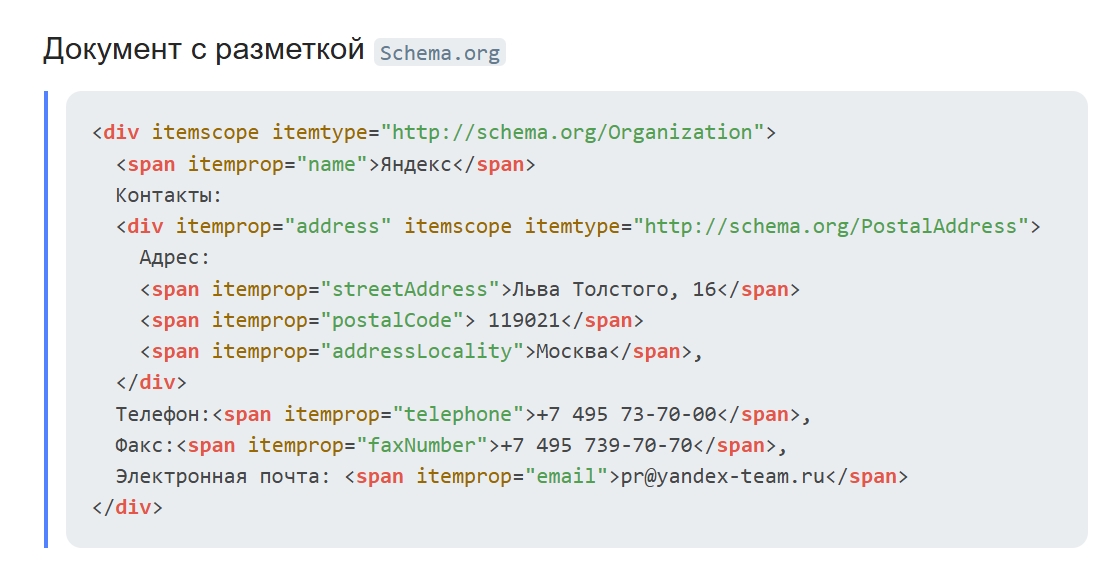The image size is (1120, 586).
Task: Click the heading text "Документ с разметкой"
Action: click(x=203, y=50)
